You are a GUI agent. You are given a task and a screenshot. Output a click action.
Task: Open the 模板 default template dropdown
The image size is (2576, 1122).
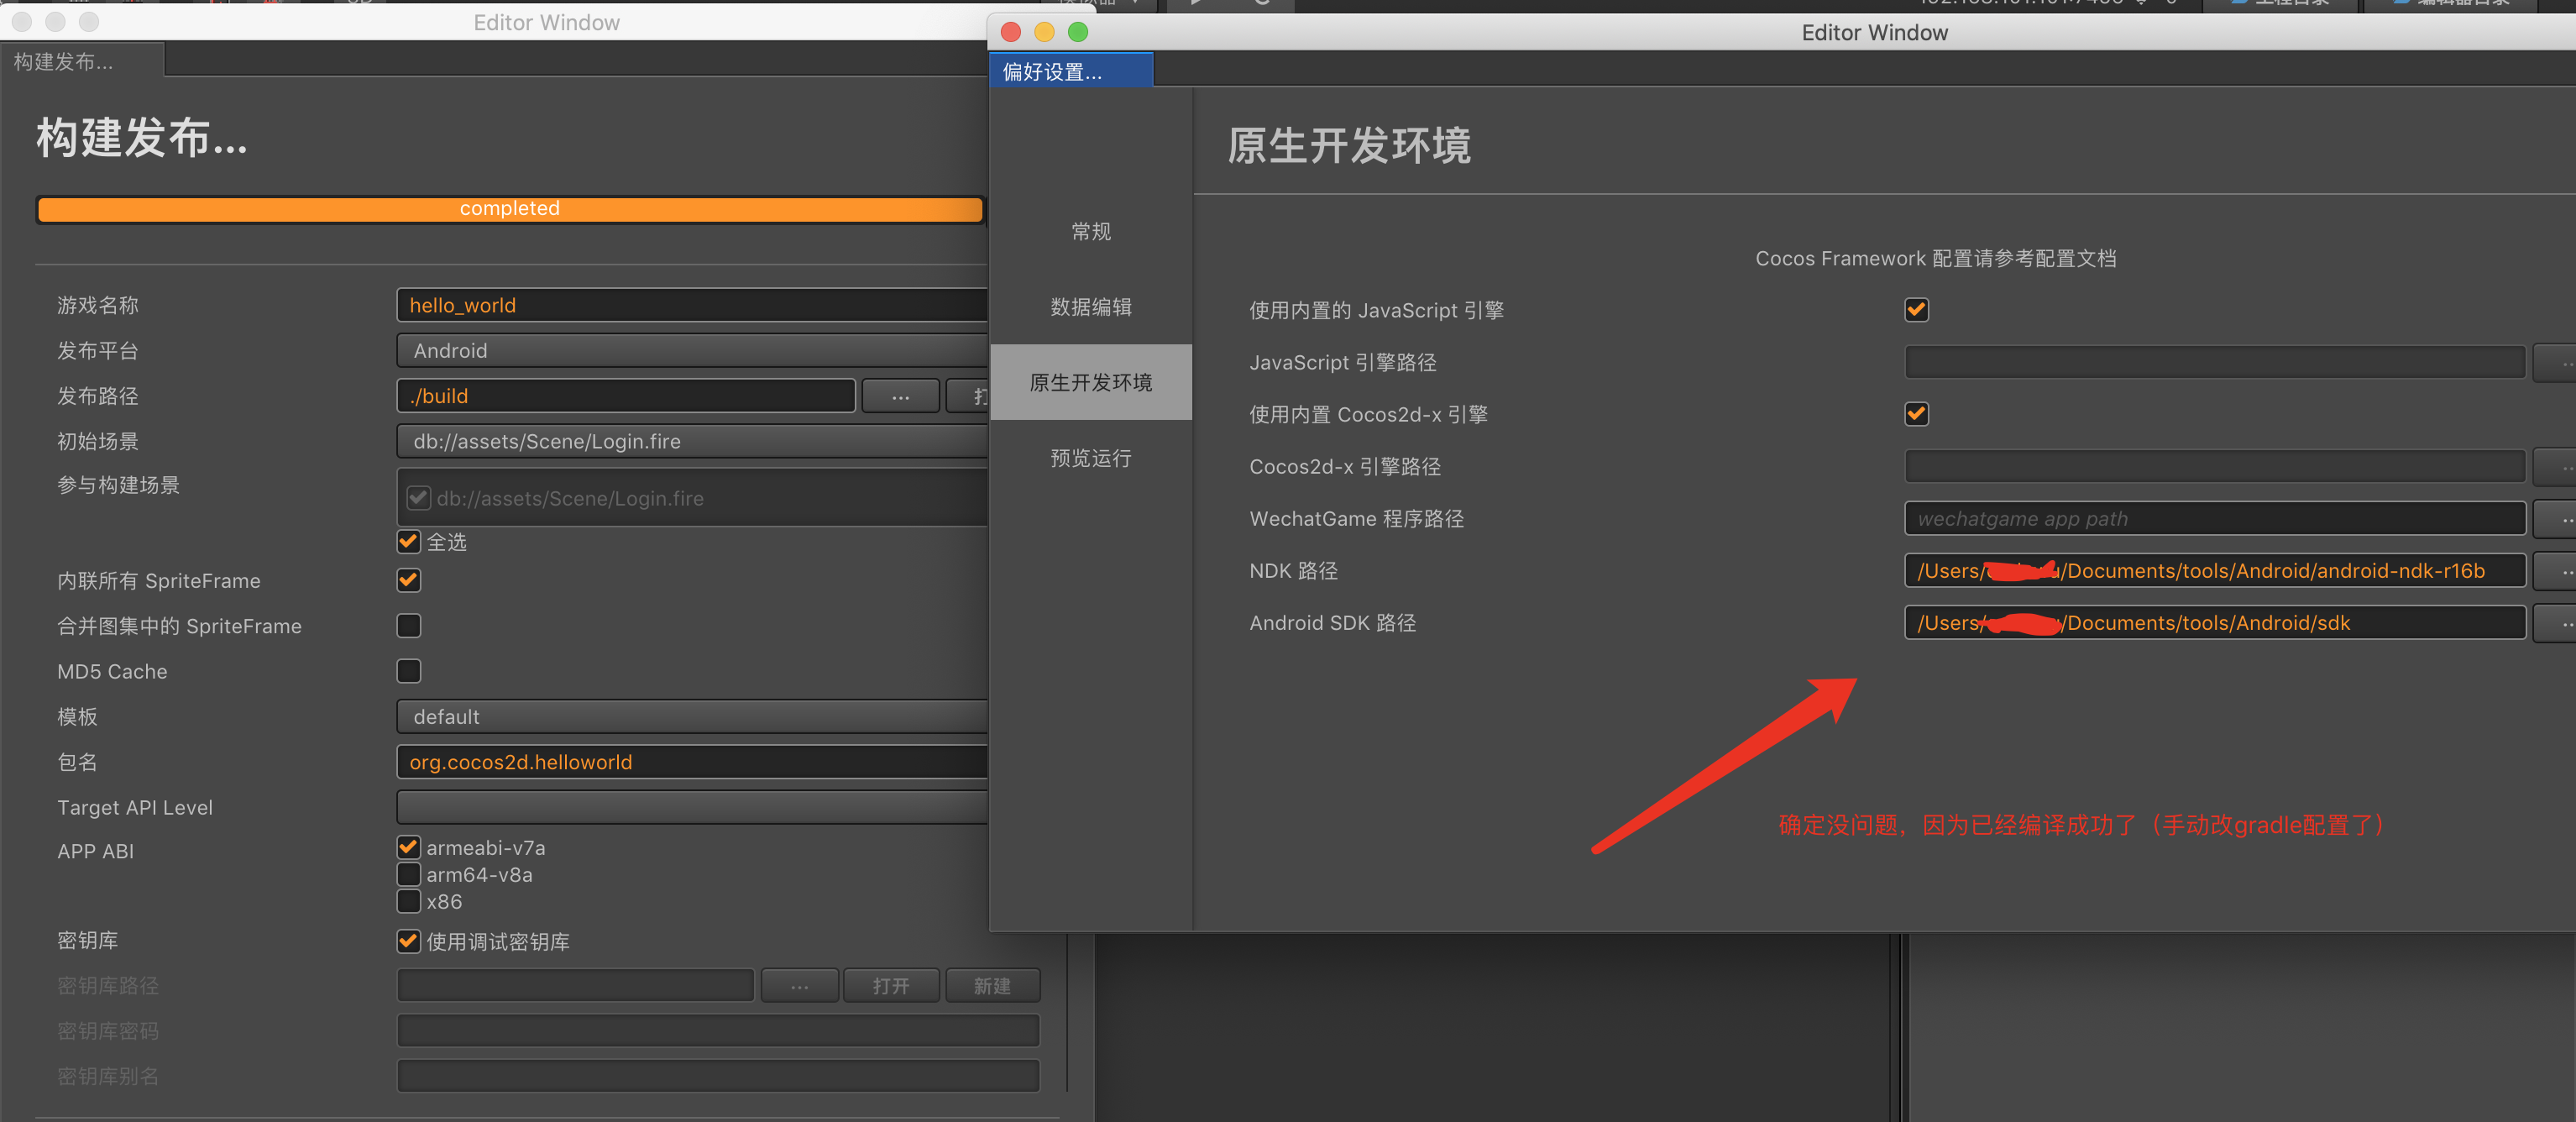pyautogui.click(x=690, y=717)
